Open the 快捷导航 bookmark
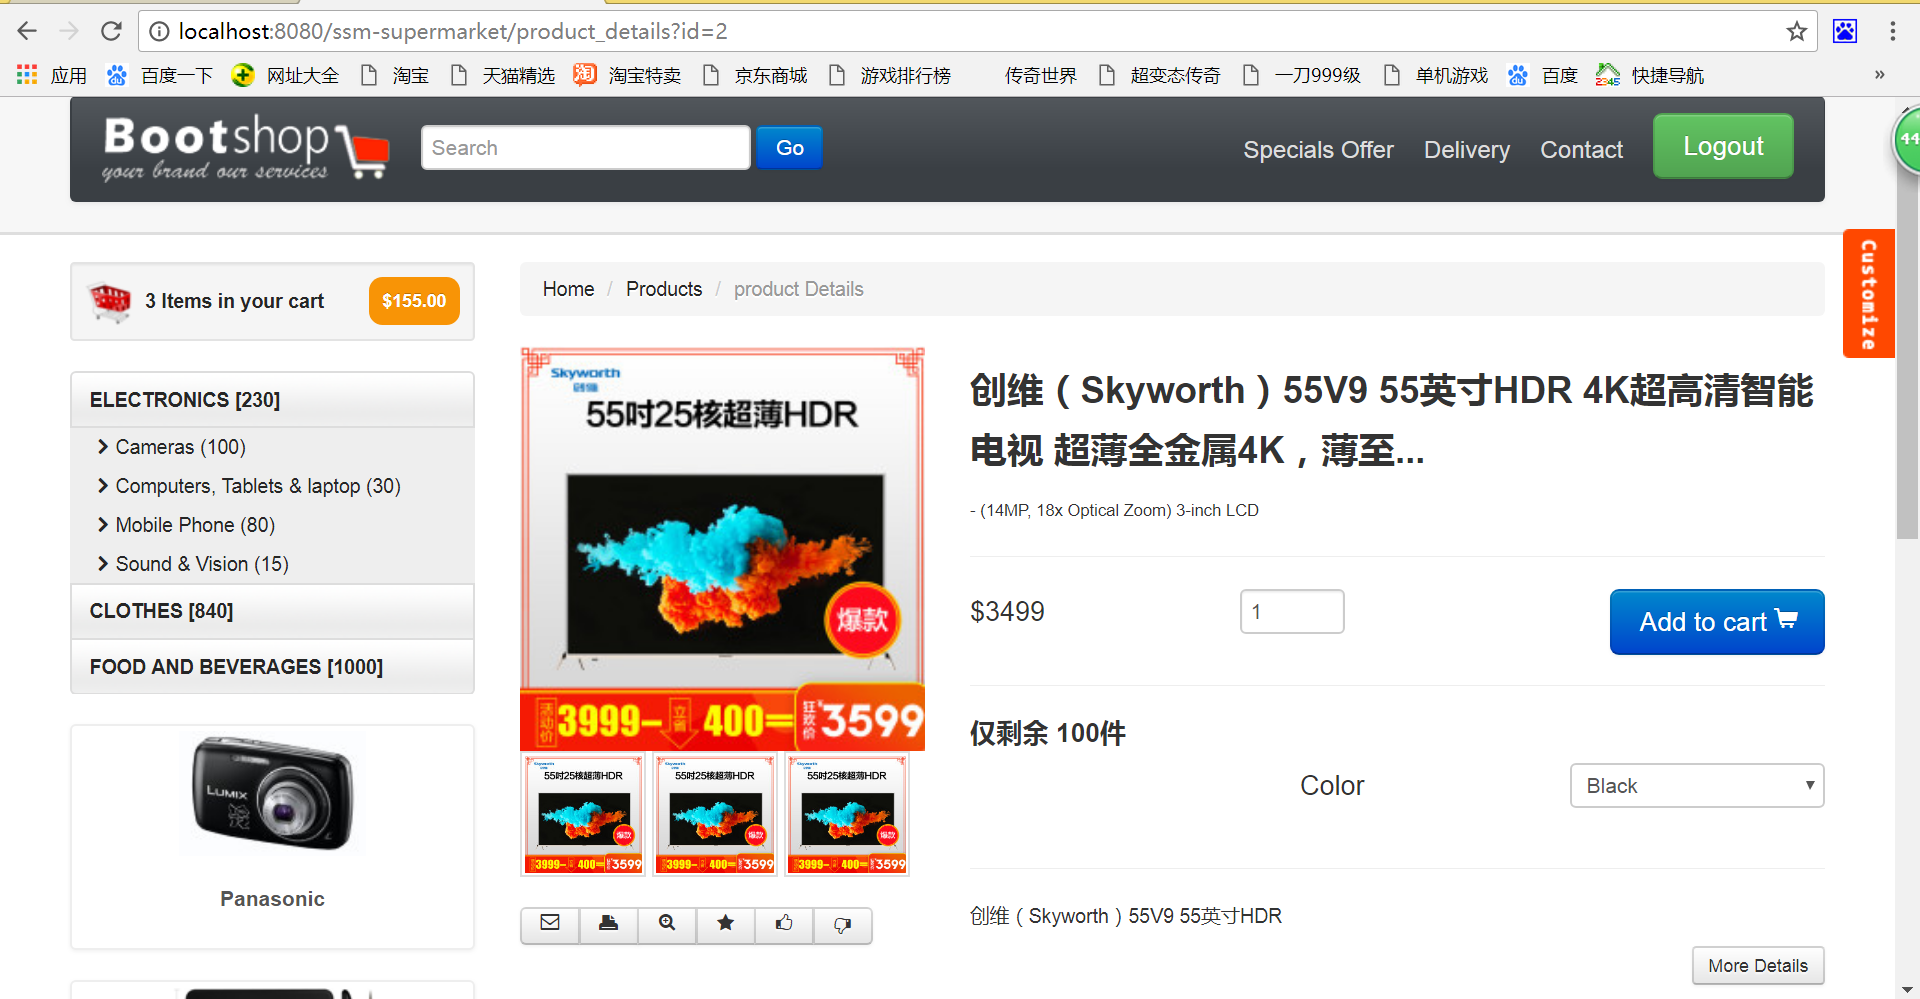This screenshot has height=999, width=1920. 1650,75
